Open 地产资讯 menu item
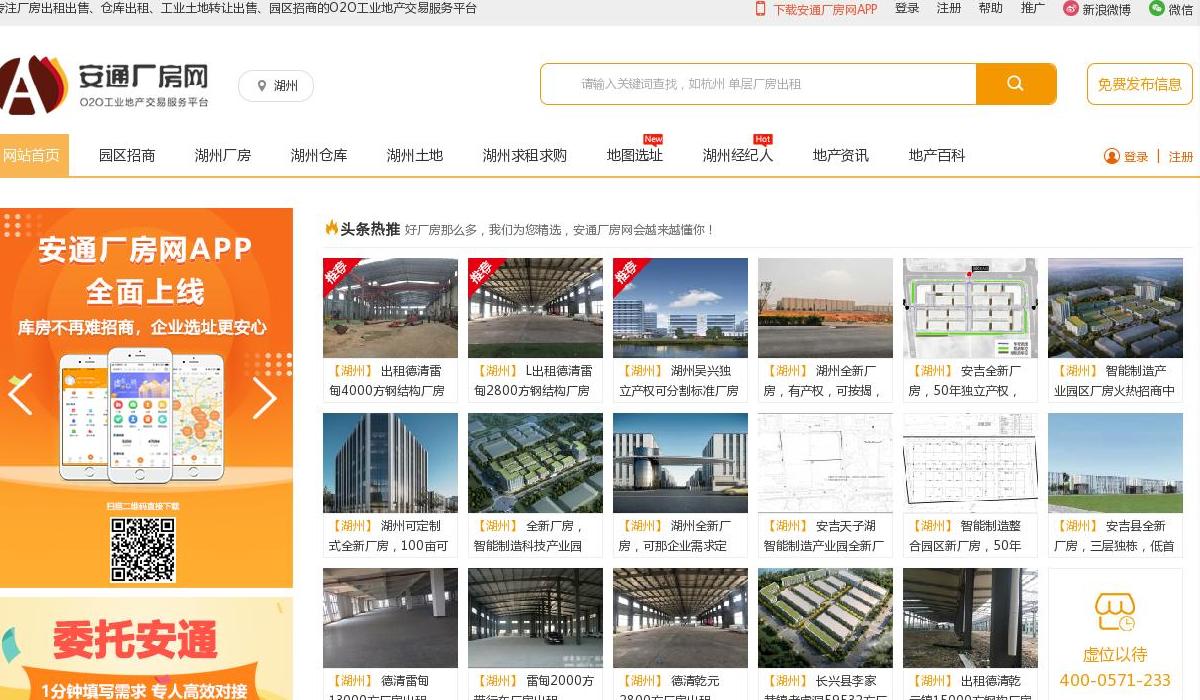Viewport: 1200px width, 700px height. pyautogui.click(x=841, y=155)
